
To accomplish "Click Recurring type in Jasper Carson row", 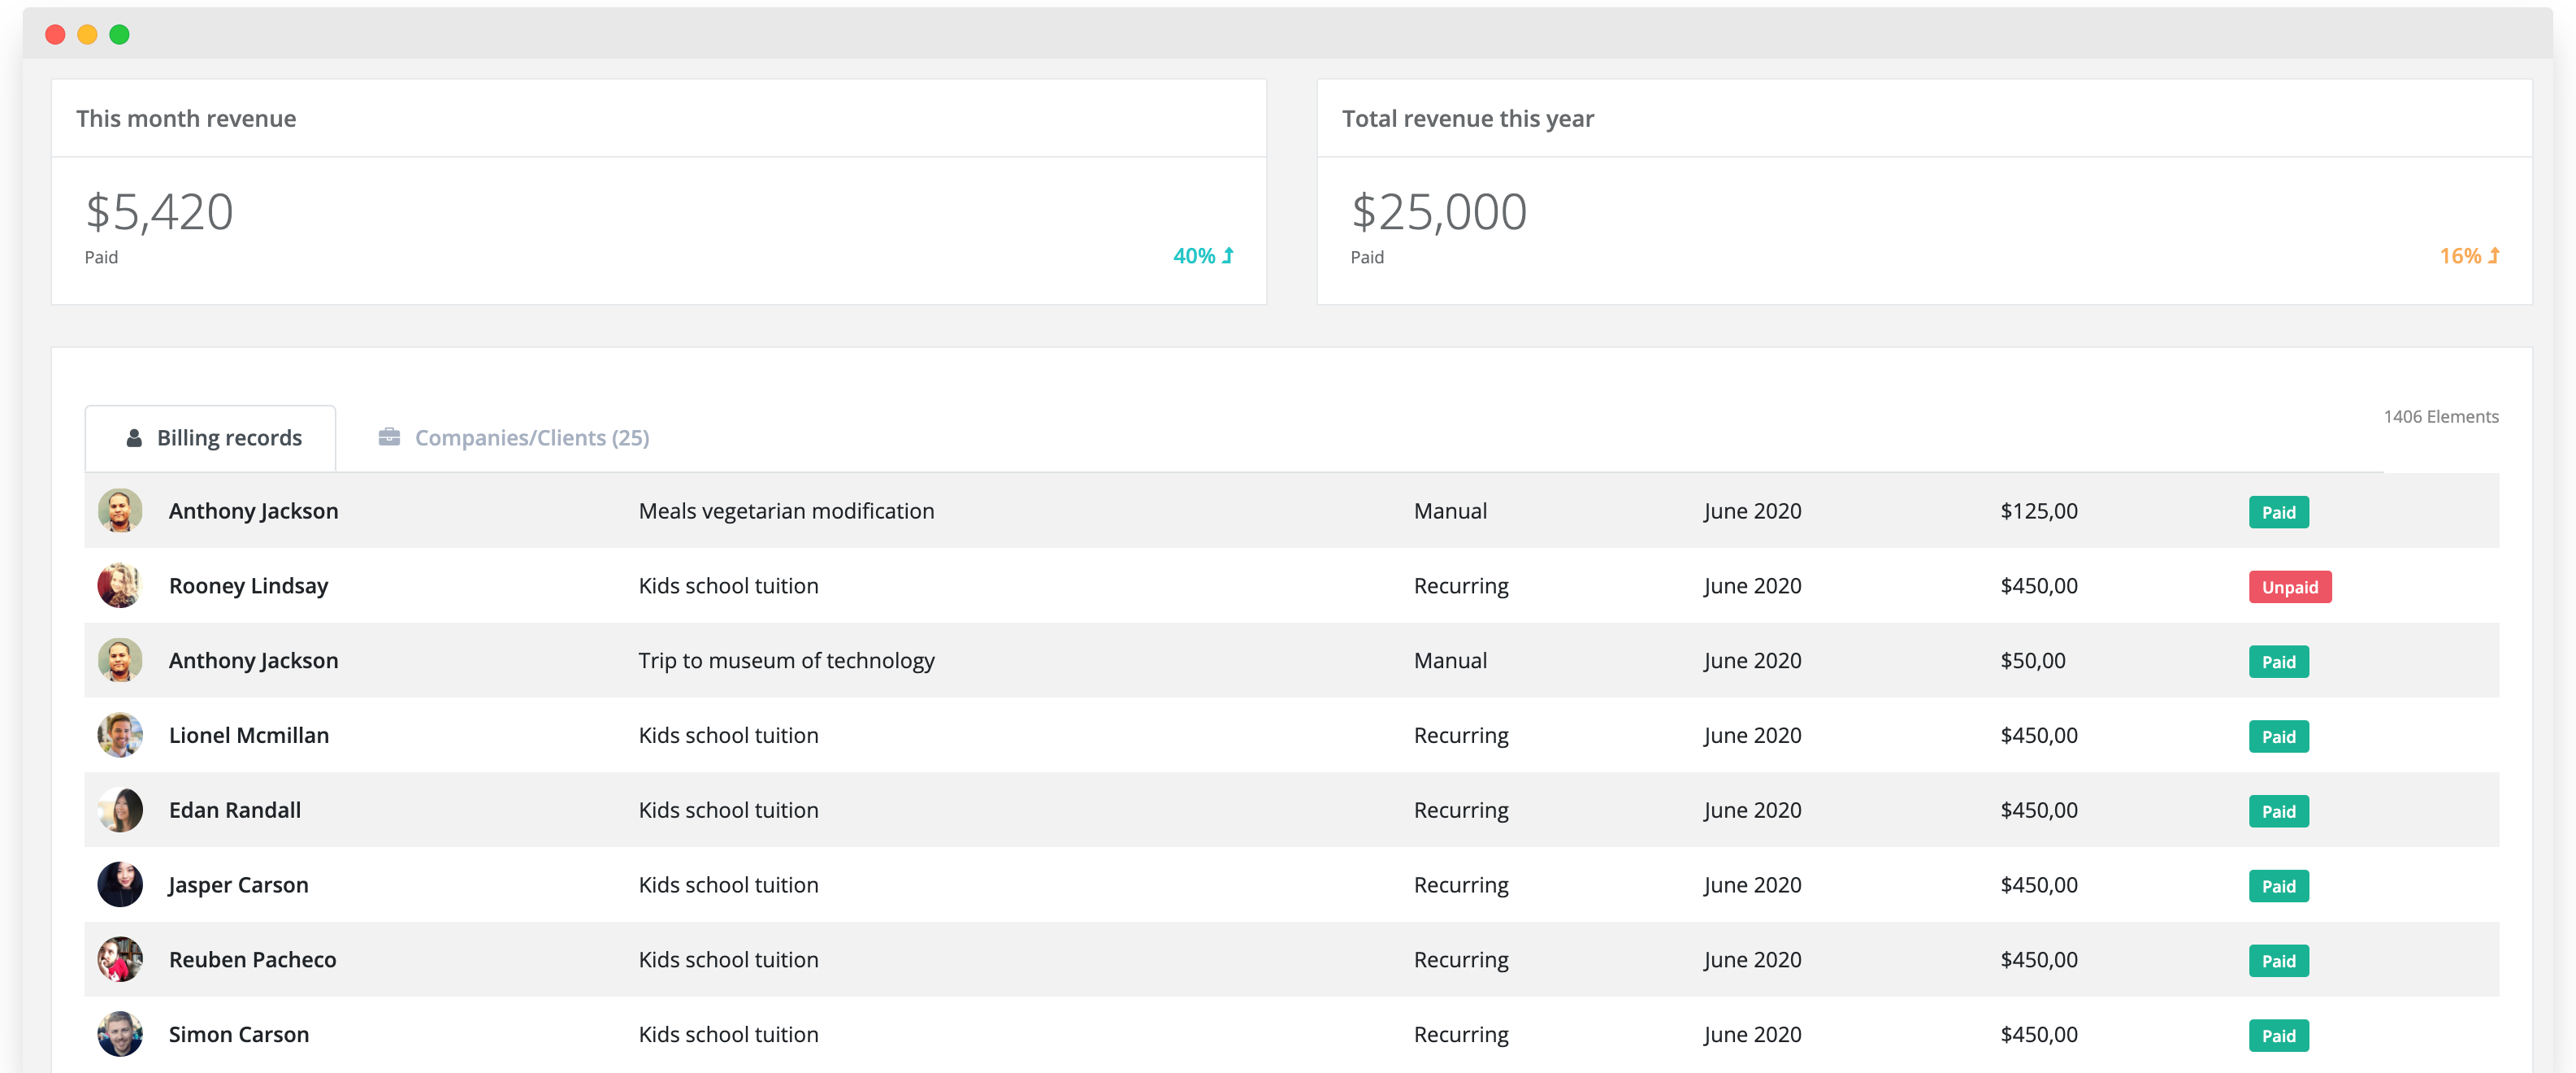I will (x=1461, y=886).
